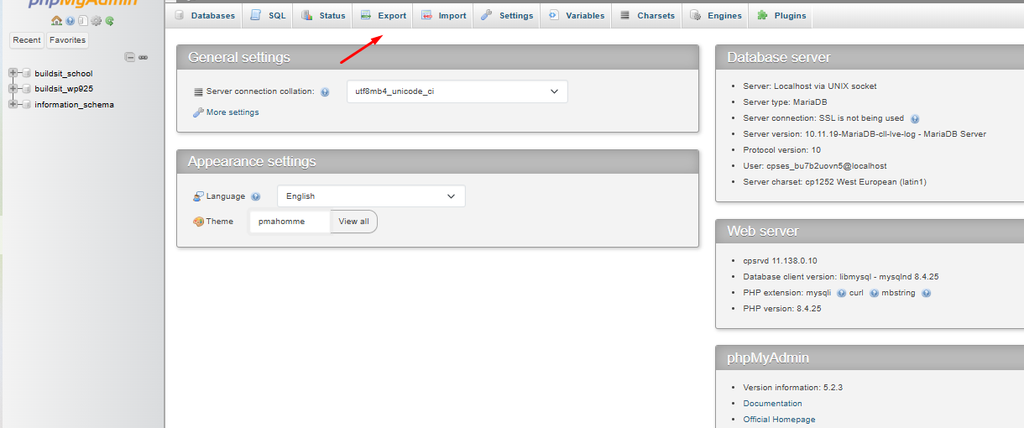Open the Import tab
Image resolution: width=1024 pixels, height=428 pixels.
(443, 16)
